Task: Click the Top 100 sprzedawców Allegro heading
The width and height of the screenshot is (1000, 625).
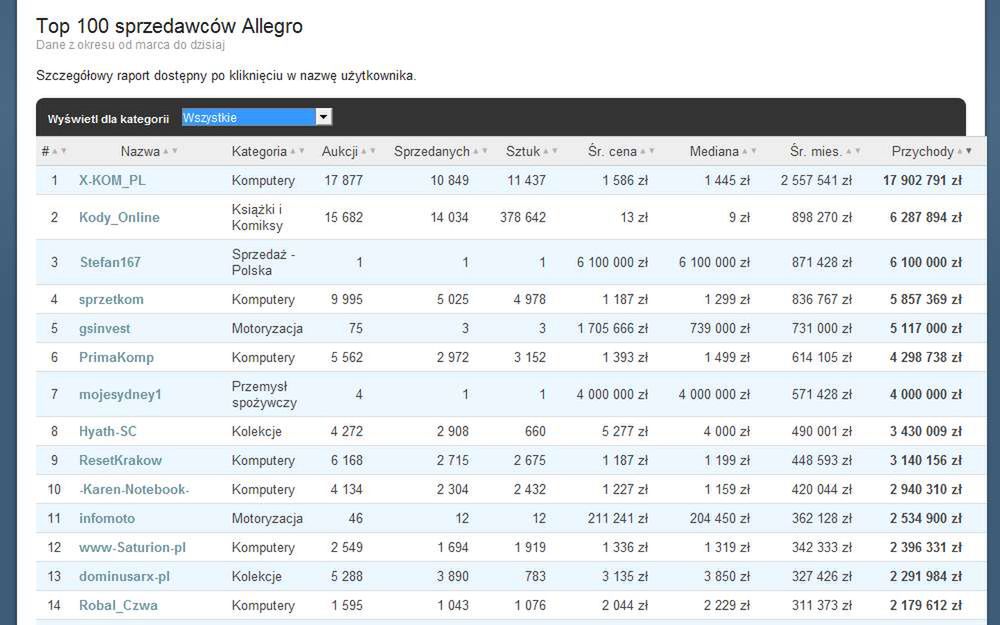Action: point(169,26)
